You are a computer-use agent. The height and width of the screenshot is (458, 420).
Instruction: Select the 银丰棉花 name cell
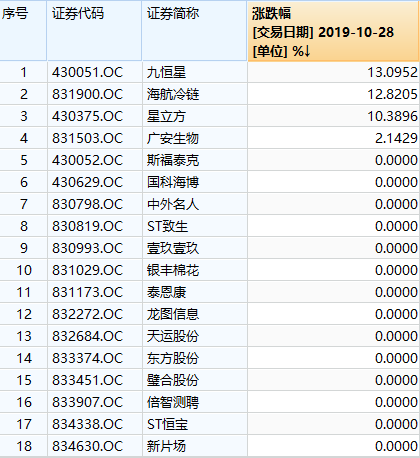pyautogui.click(x=195, y=270)
